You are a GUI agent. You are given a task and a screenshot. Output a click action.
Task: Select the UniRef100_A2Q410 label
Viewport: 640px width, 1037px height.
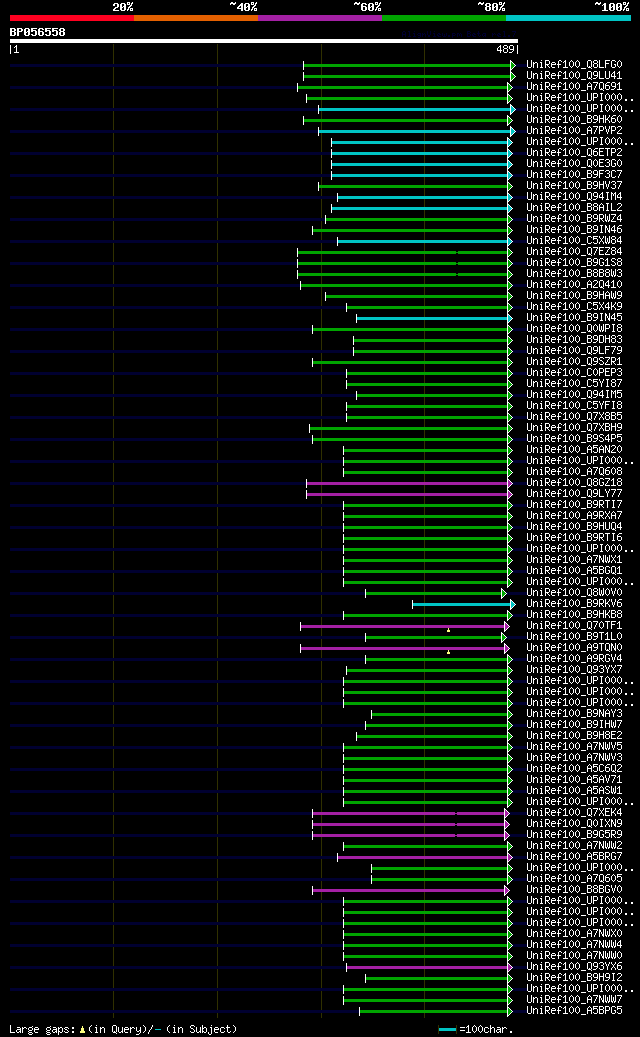point(574,284)
